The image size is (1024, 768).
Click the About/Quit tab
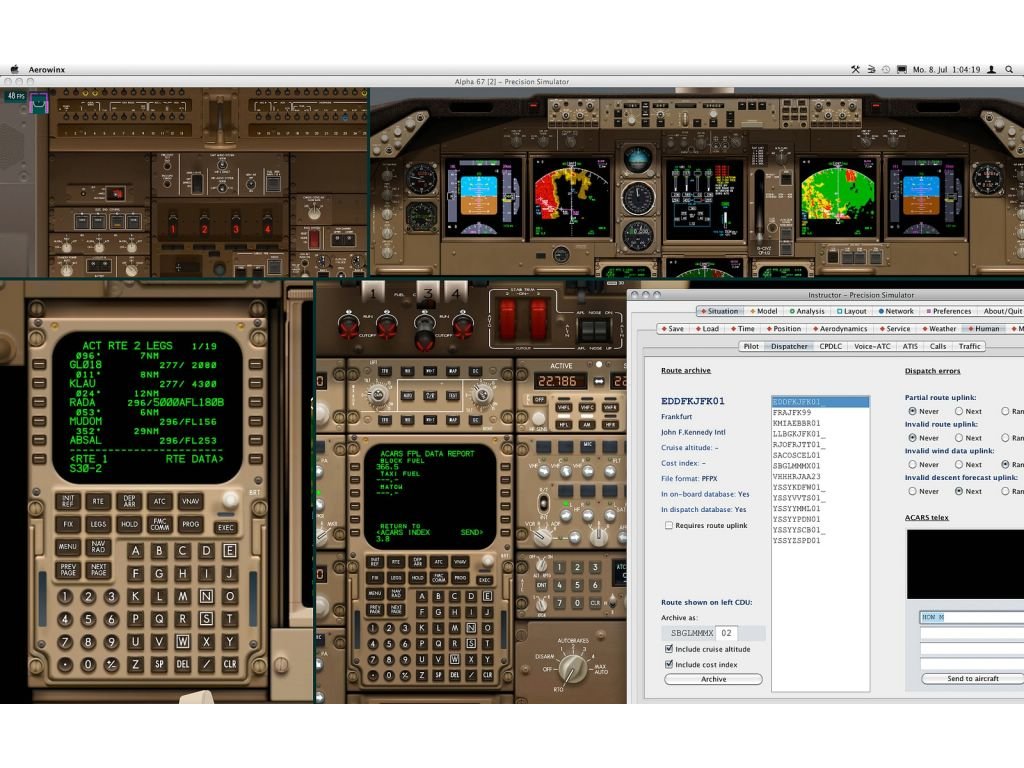(x=1002, y=312)
